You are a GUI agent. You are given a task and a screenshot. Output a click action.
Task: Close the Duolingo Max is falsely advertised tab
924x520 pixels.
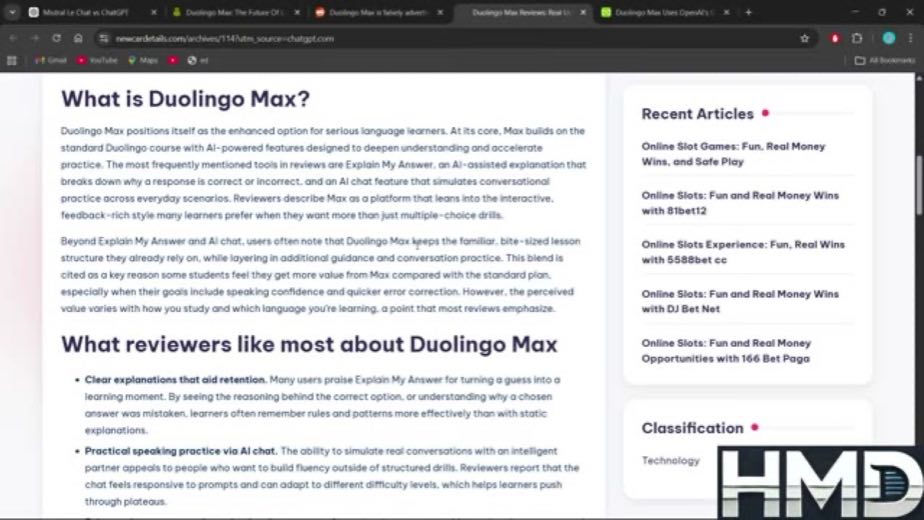440,12
